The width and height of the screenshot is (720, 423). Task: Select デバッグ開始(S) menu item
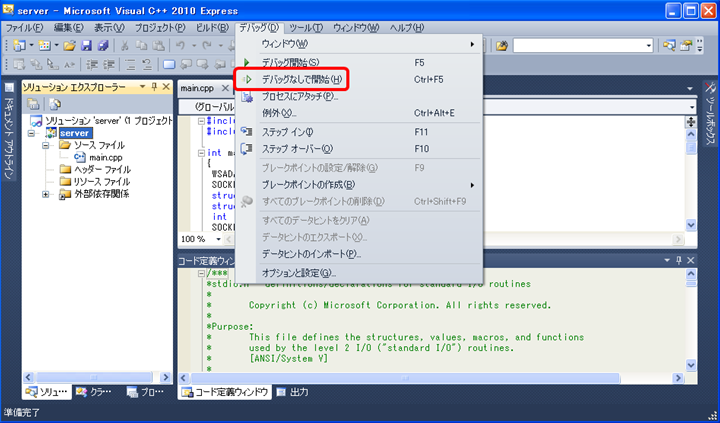tap(290, 62)
